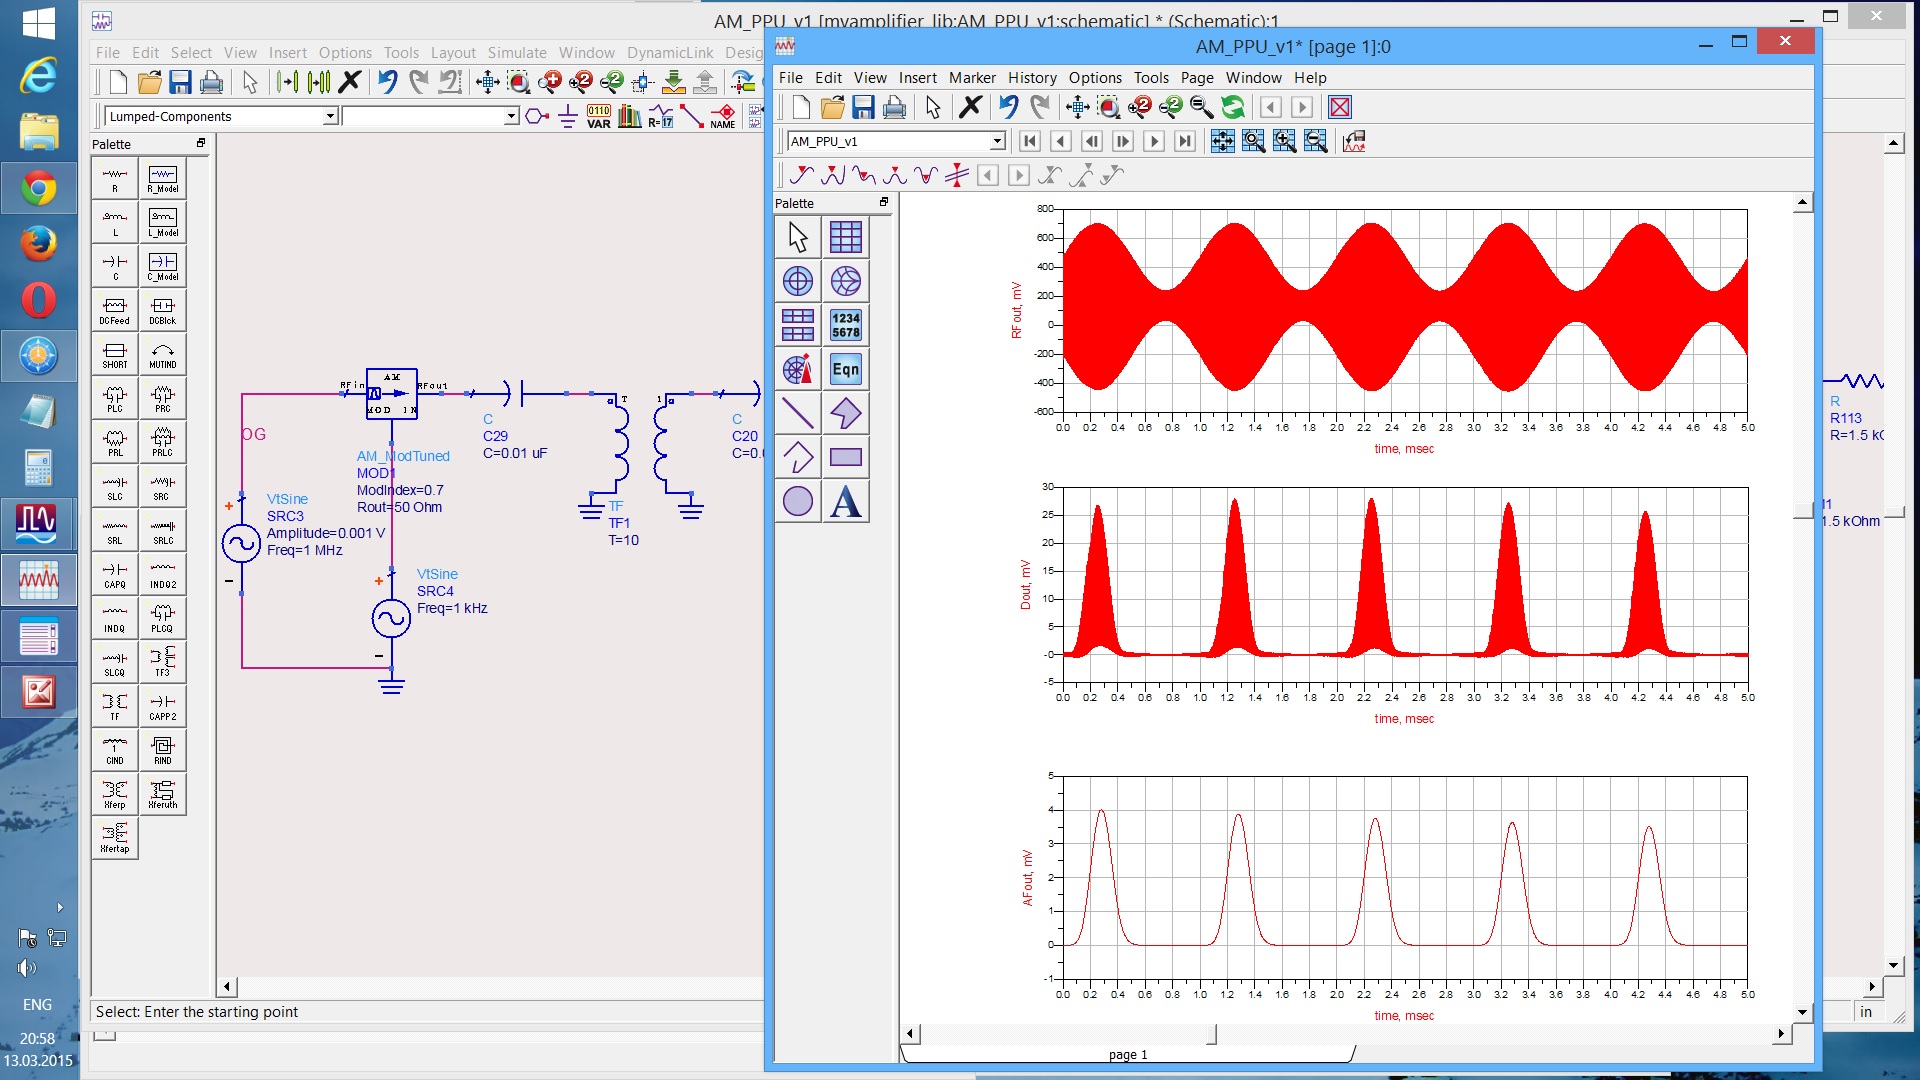Undock the data display Palette panel
Viewport: 1920px width, 1080px height.
[x=884, y=202]
